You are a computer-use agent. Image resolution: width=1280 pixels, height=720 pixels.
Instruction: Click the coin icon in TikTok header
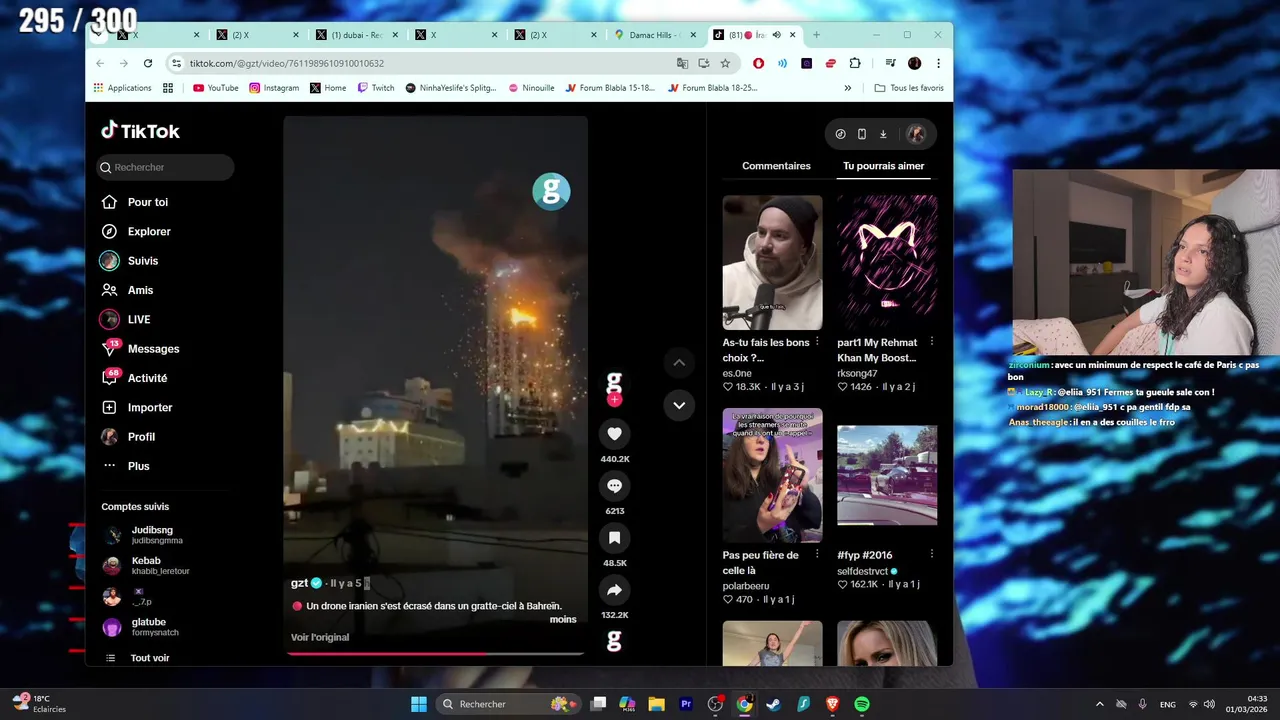click(840, 134)
